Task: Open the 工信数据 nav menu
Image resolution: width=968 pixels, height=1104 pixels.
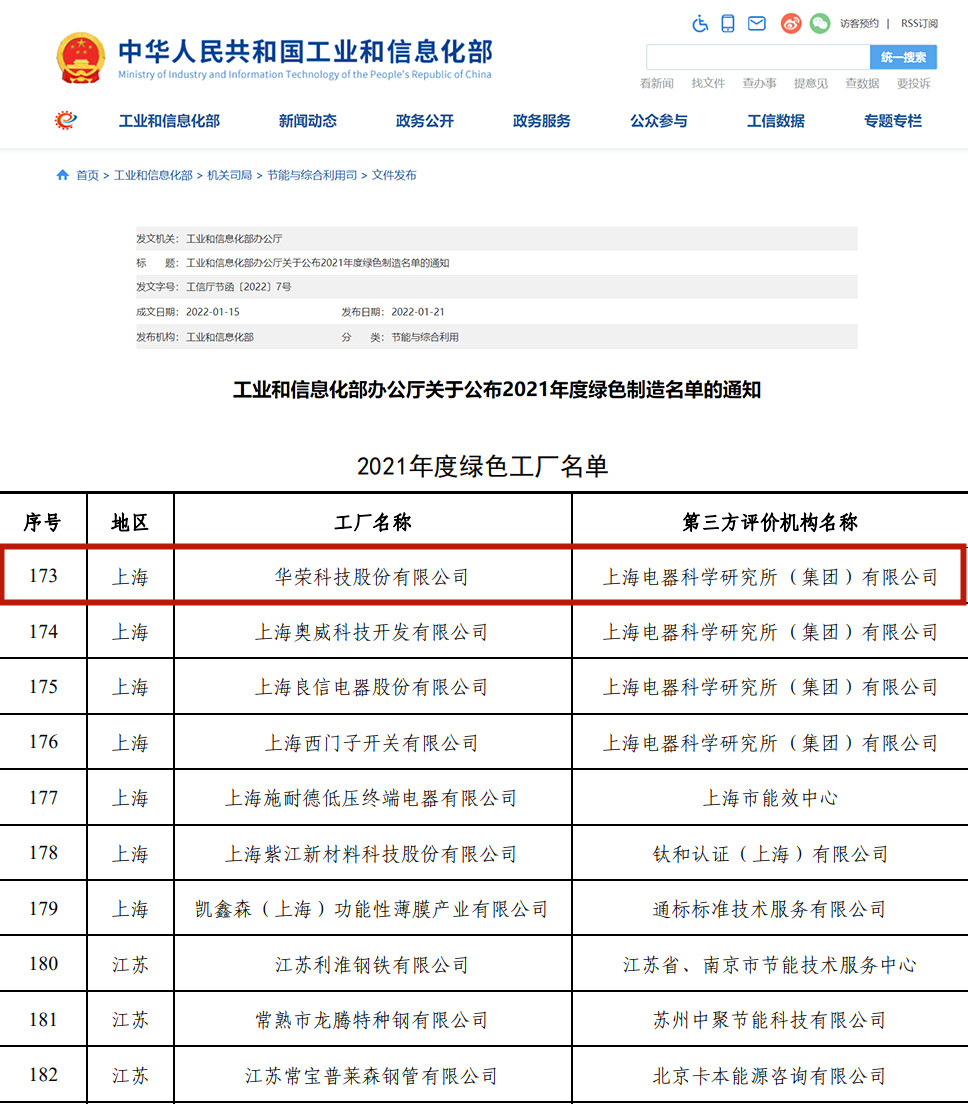Action: coord(776,121)
